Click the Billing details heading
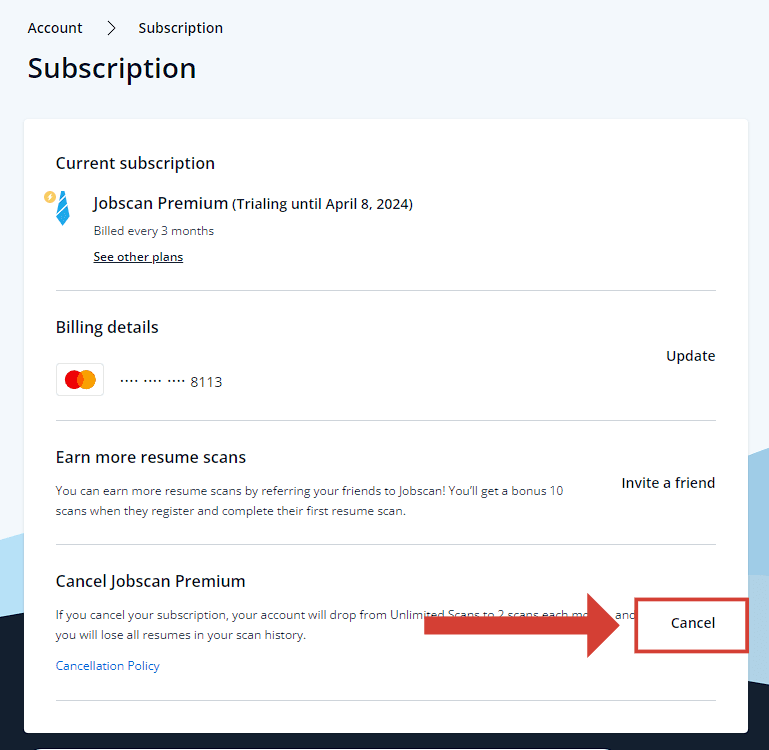 (x=107, y=327)
